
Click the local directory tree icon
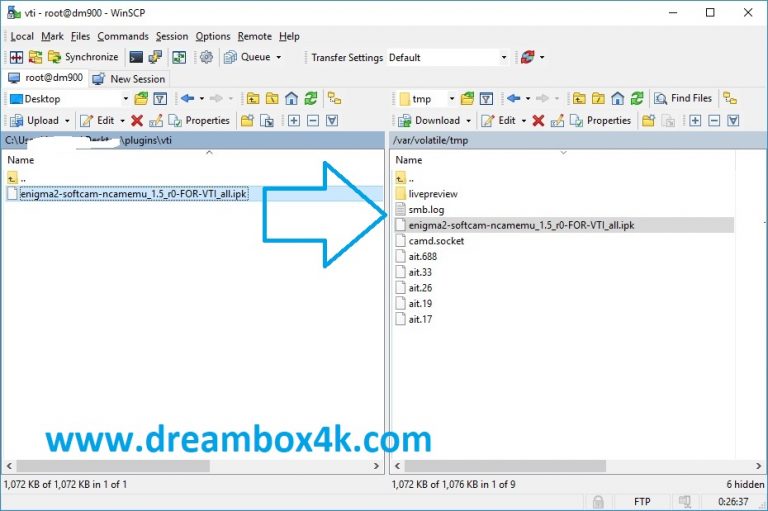click(x=335, y=99)
